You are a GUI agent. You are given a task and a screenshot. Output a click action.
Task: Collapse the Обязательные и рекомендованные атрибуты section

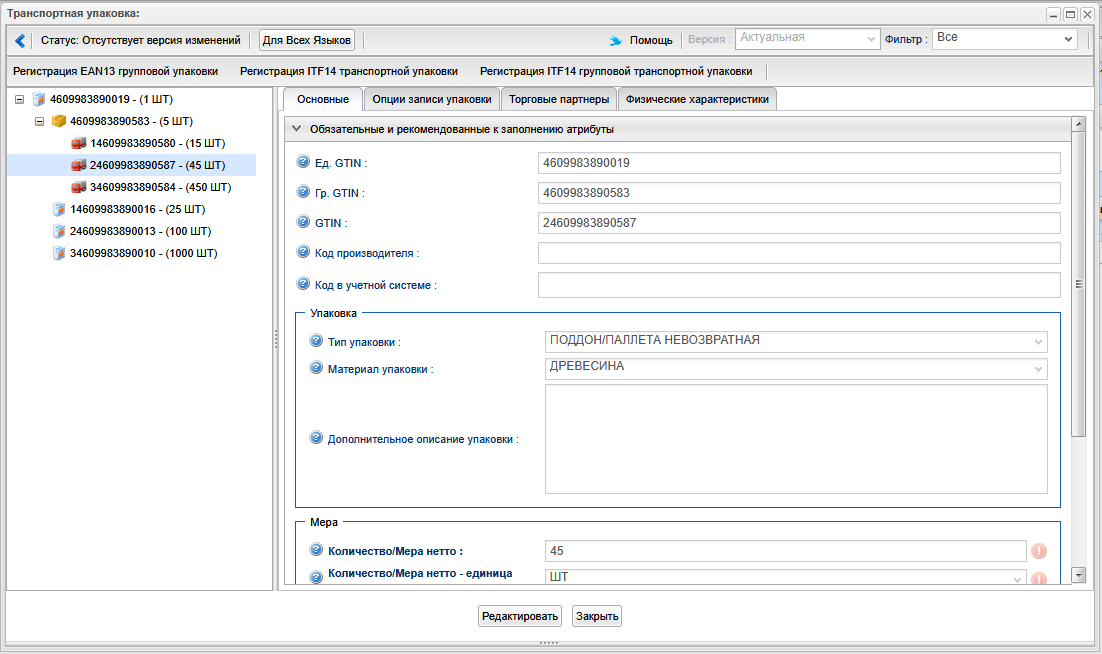296,129
